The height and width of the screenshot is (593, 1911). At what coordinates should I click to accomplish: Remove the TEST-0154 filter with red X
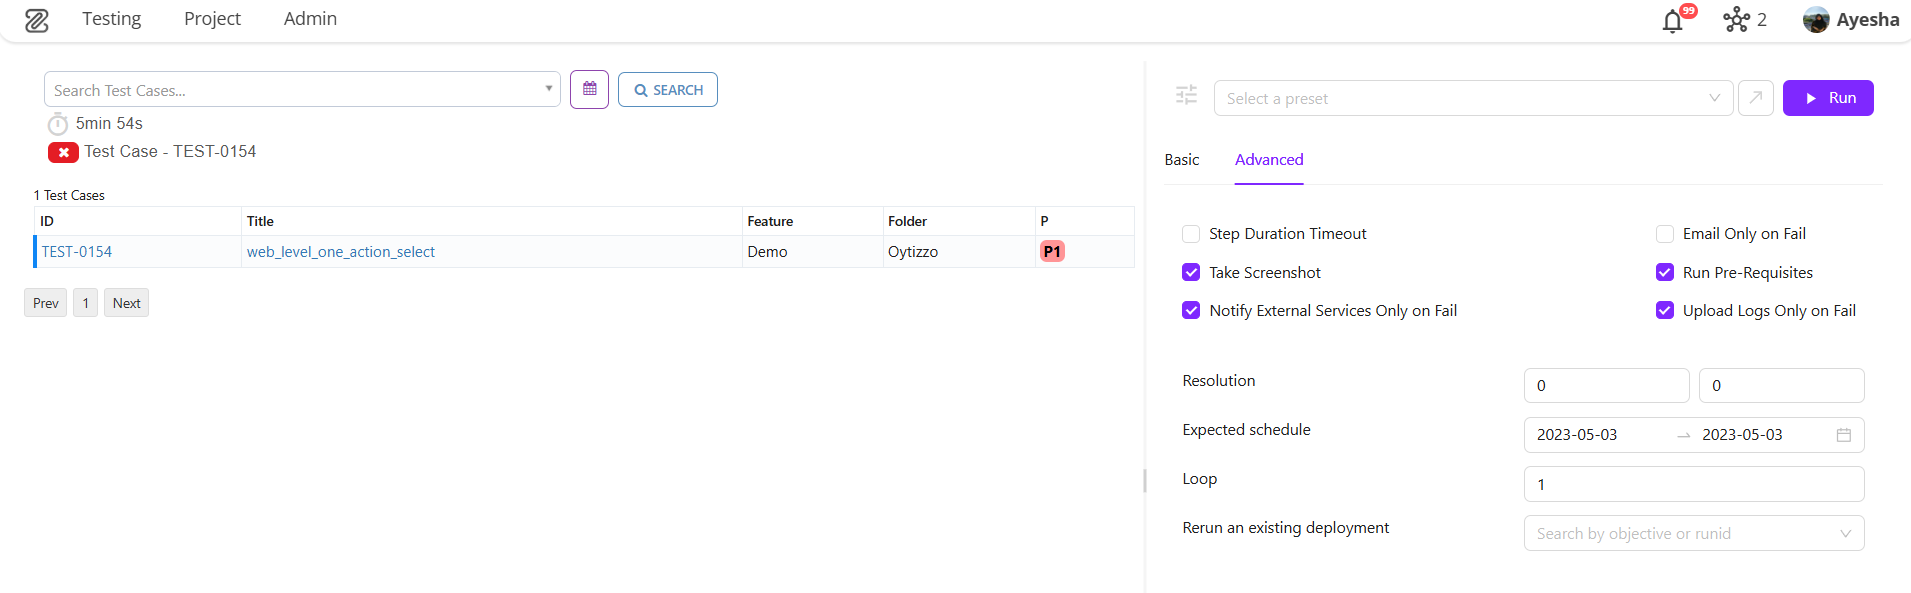point(63,152)
